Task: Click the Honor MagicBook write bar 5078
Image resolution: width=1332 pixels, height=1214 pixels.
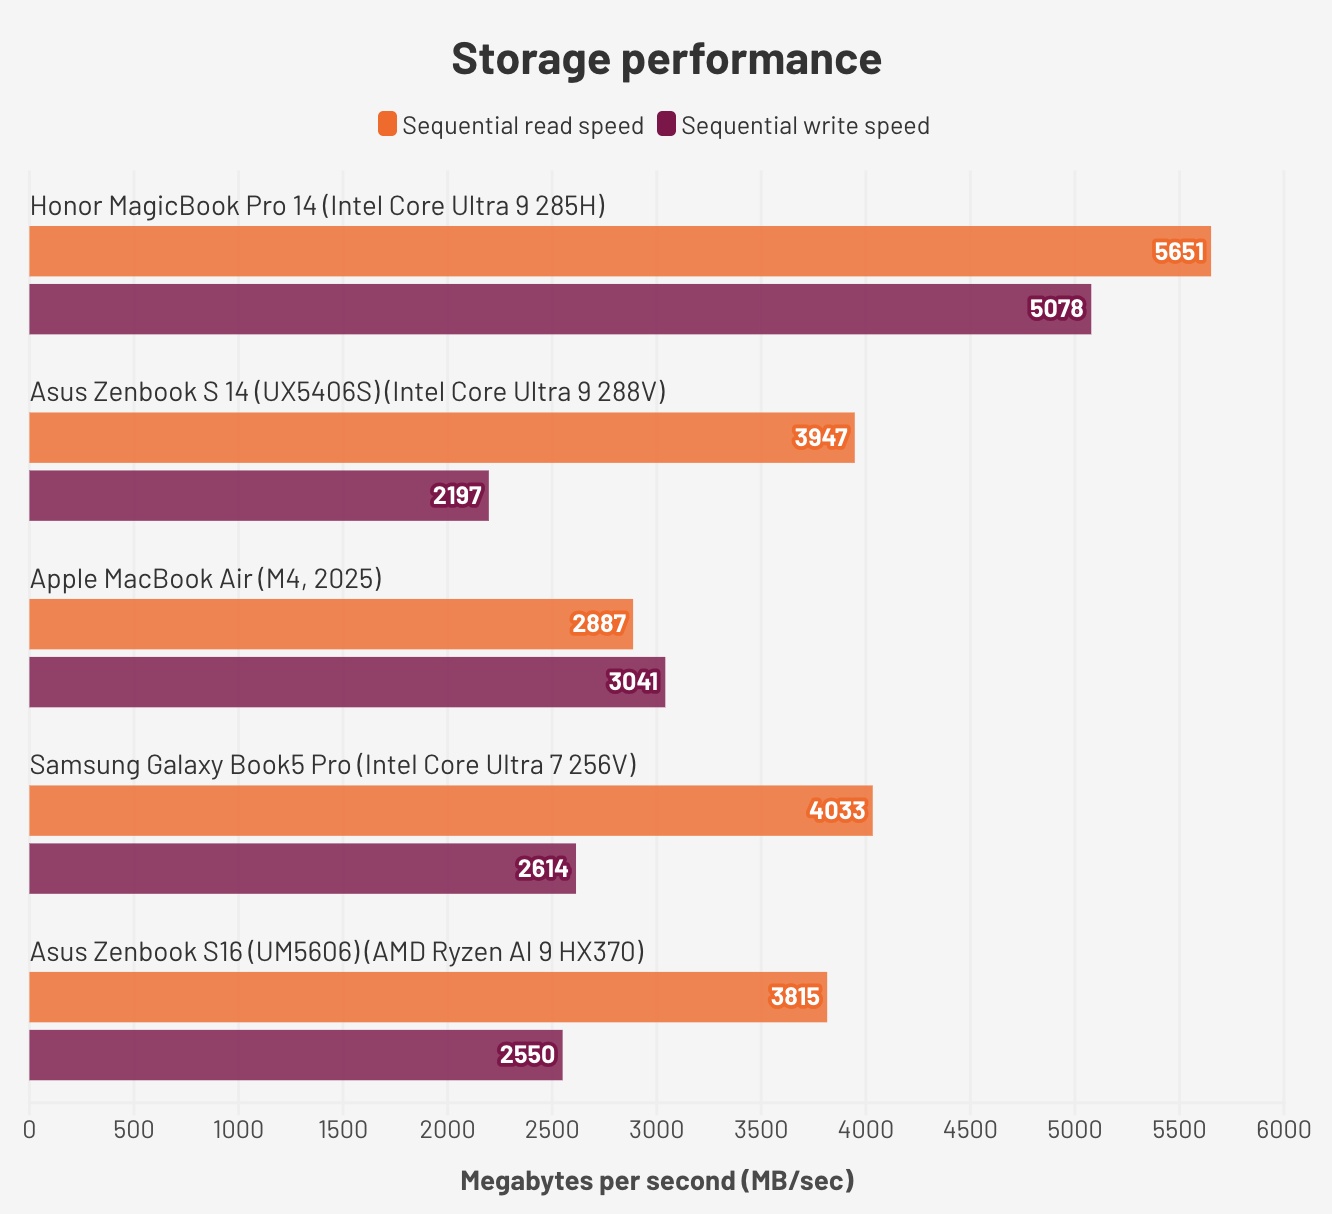Action: (x=560, y=309)
